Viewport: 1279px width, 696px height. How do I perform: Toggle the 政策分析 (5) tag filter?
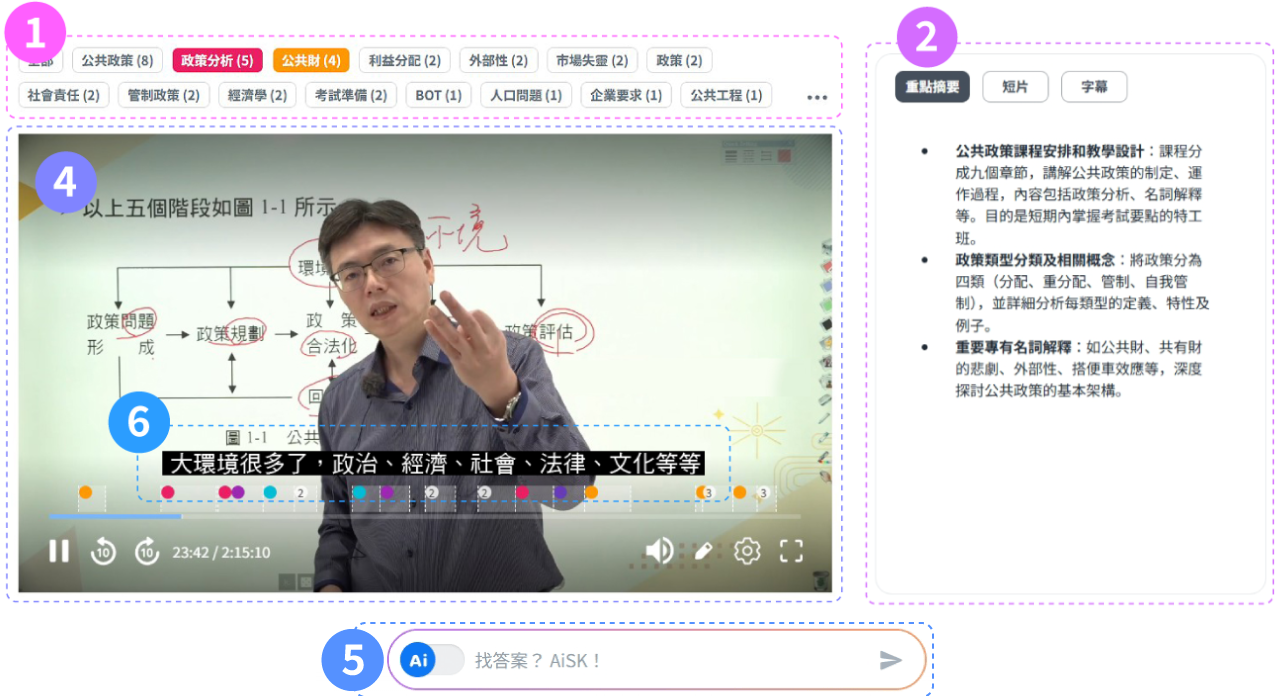pyautogui.click(x=217, y=60)
